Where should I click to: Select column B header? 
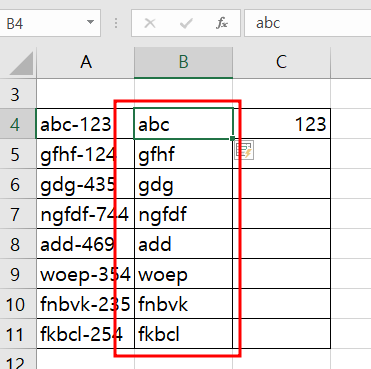pos(183,62)
